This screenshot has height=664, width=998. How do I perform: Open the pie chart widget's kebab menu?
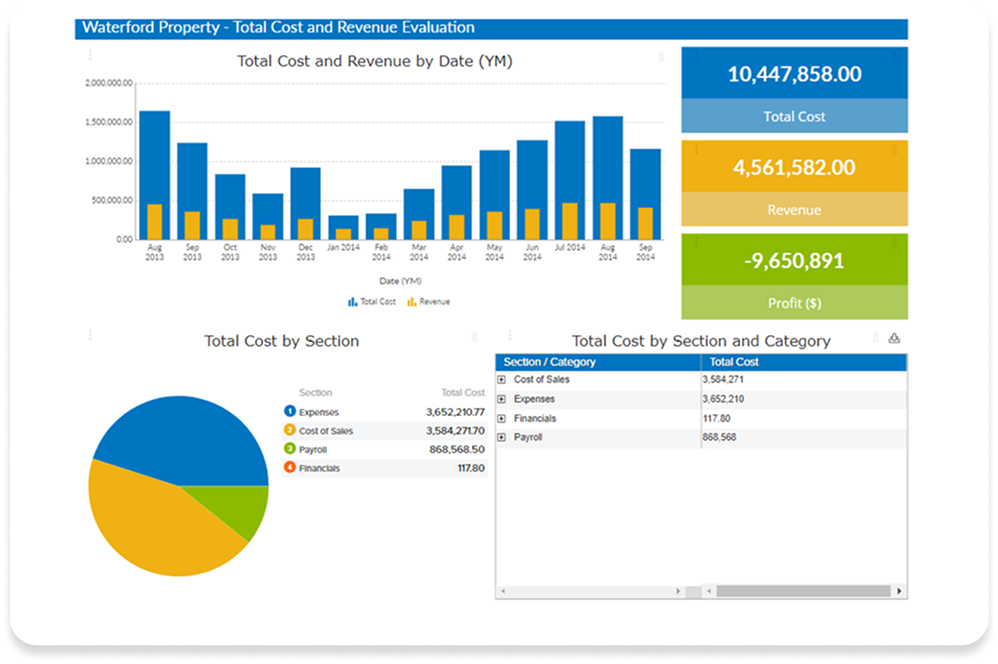tap(91, 336)
